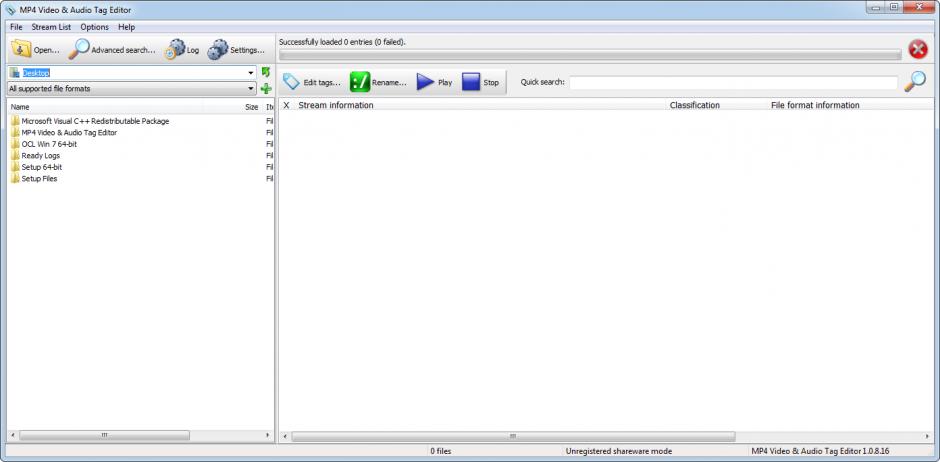Open files with the Open button
This screenshot has height=462, width=940.
click(x=36, y=50)
